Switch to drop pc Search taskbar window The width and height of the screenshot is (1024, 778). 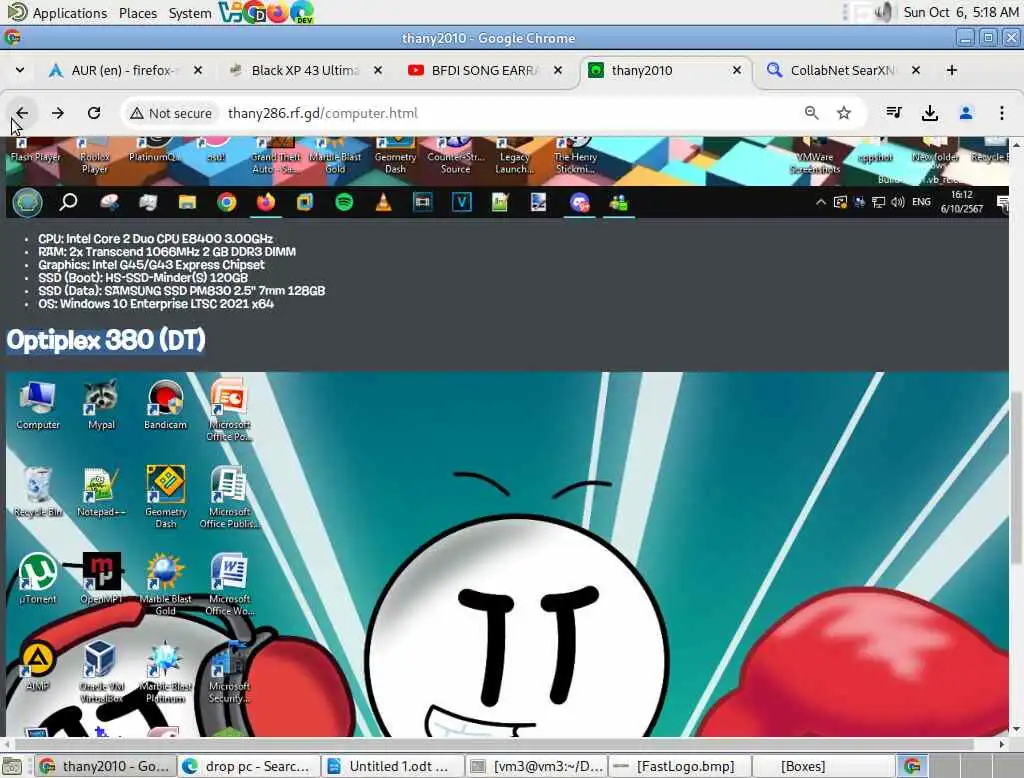pos(248,766)
